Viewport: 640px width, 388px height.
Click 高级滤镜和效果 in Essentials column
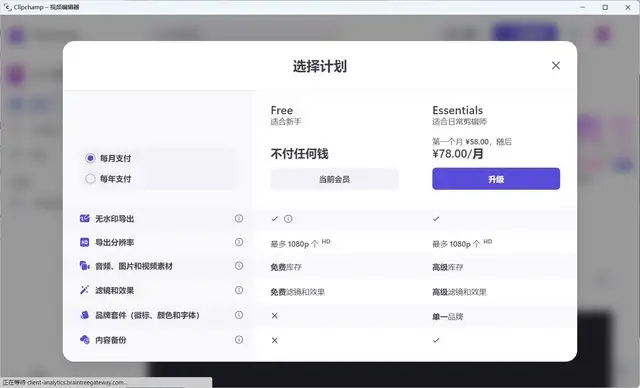pyautogui.click(x=459, y=292)
